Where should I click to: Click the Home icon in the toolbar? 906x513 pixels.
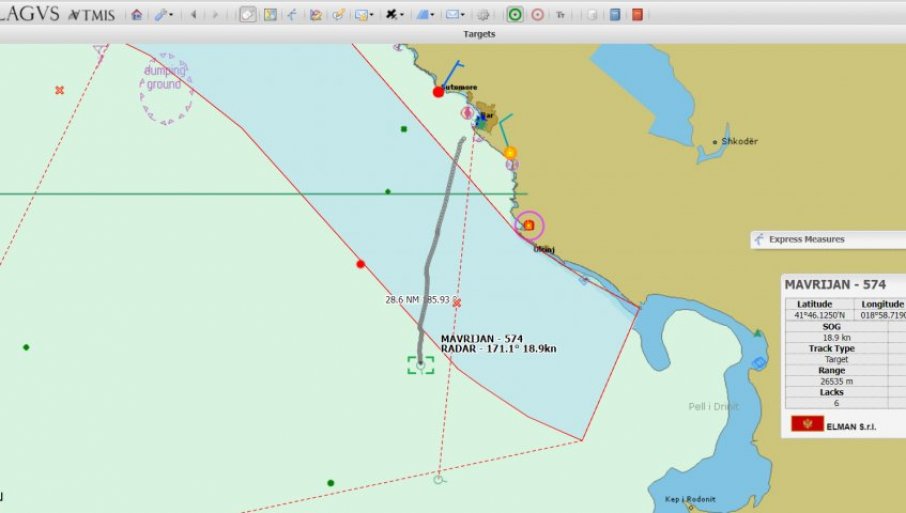(136, 15)
